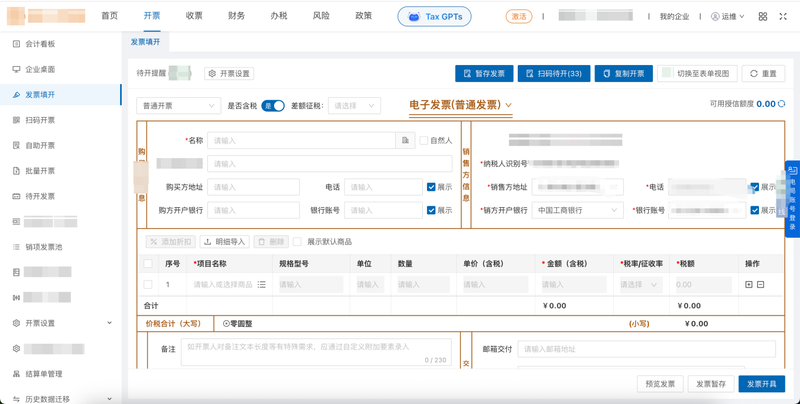Open the 税率/征收率 请选择 dropdown

pos(639,285)
